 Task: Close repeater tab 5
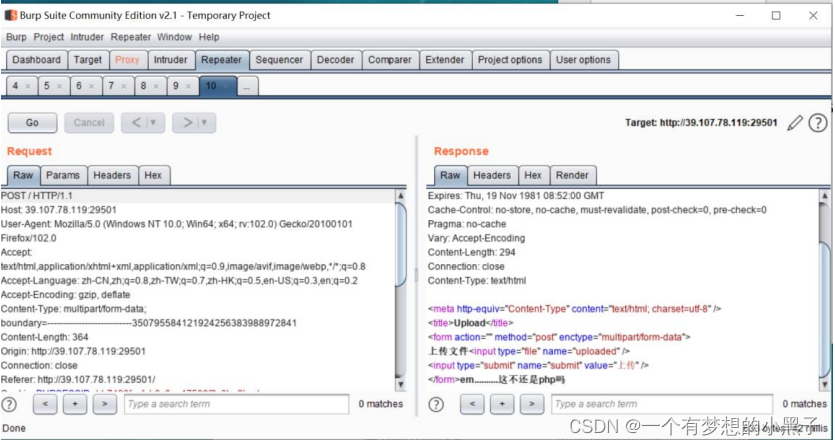pyautogui.click(x=59, y=86)
